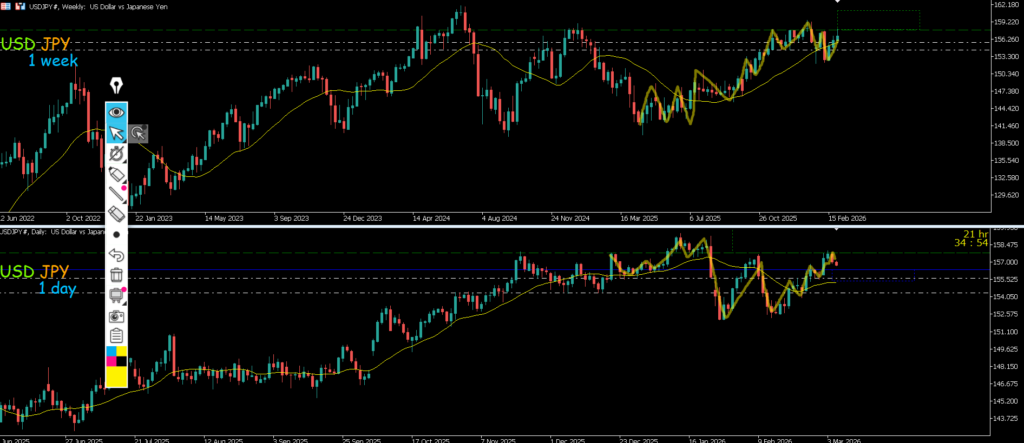Viewport: 1024px width, 443px height.
Task: Select the highlighter marker tool
Action: 116,174
